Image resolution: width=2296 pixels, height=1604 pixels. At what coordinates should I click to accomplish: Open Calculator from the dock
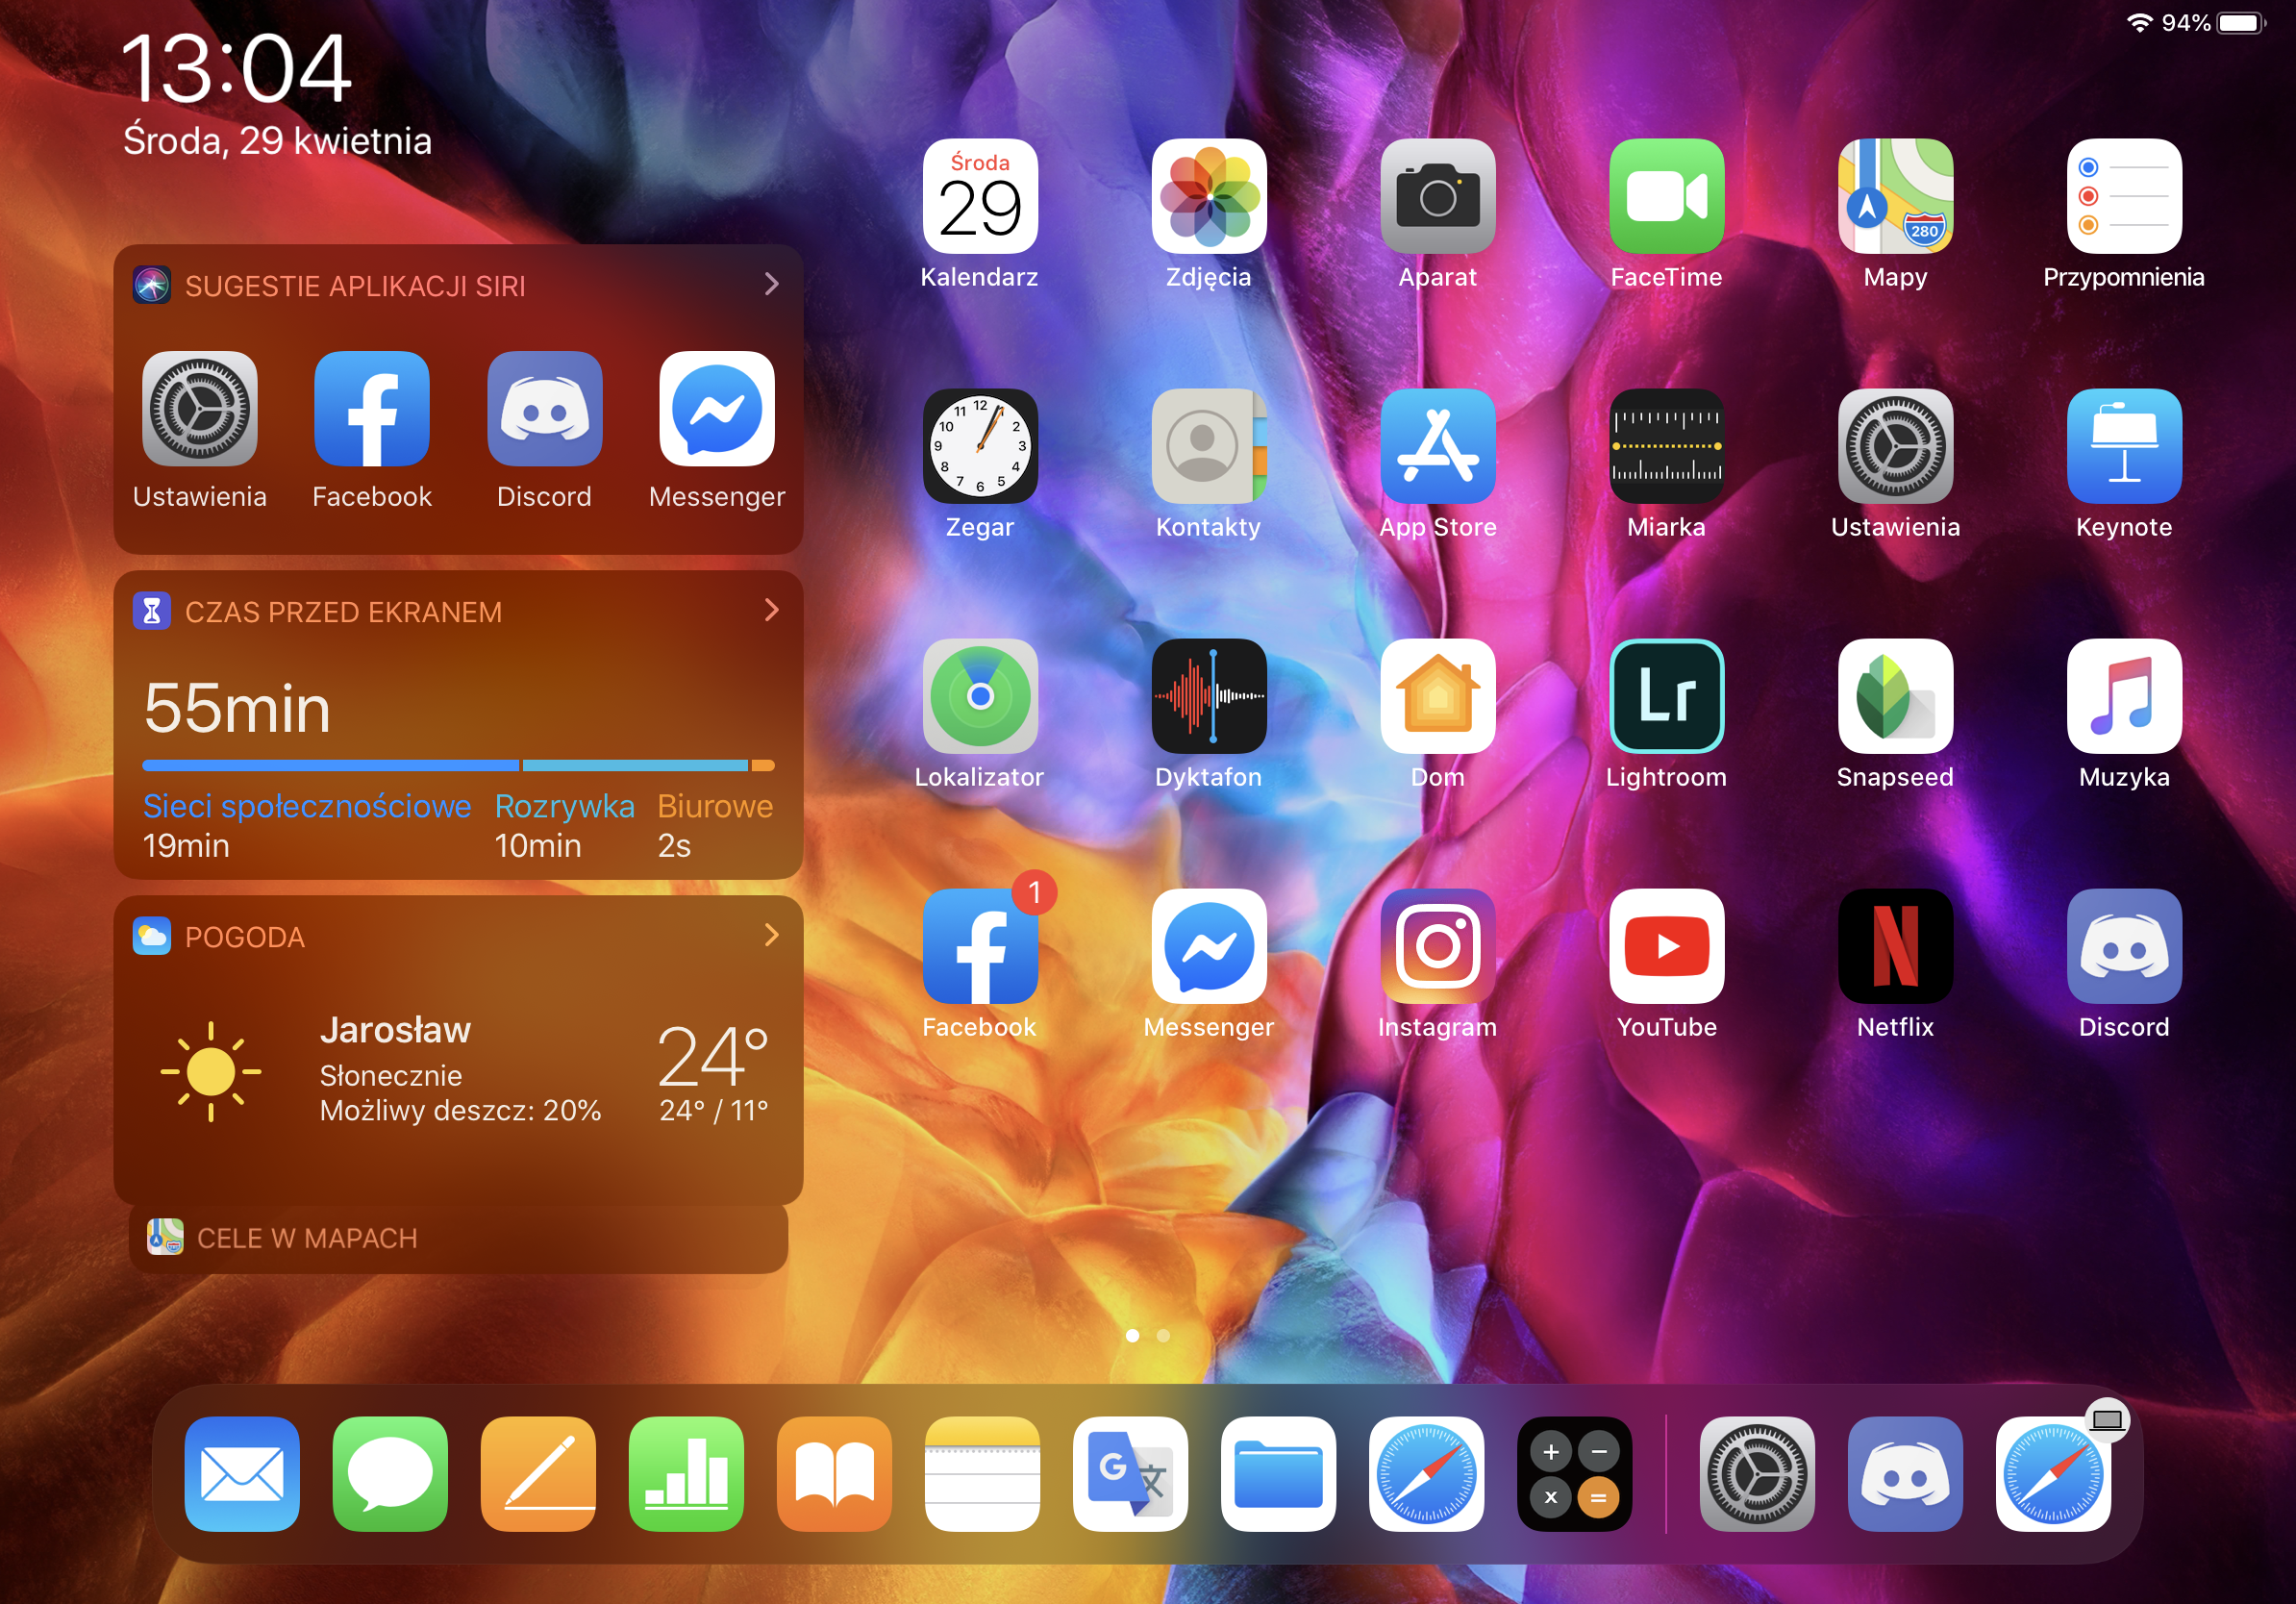[x=1574, y=1474]
